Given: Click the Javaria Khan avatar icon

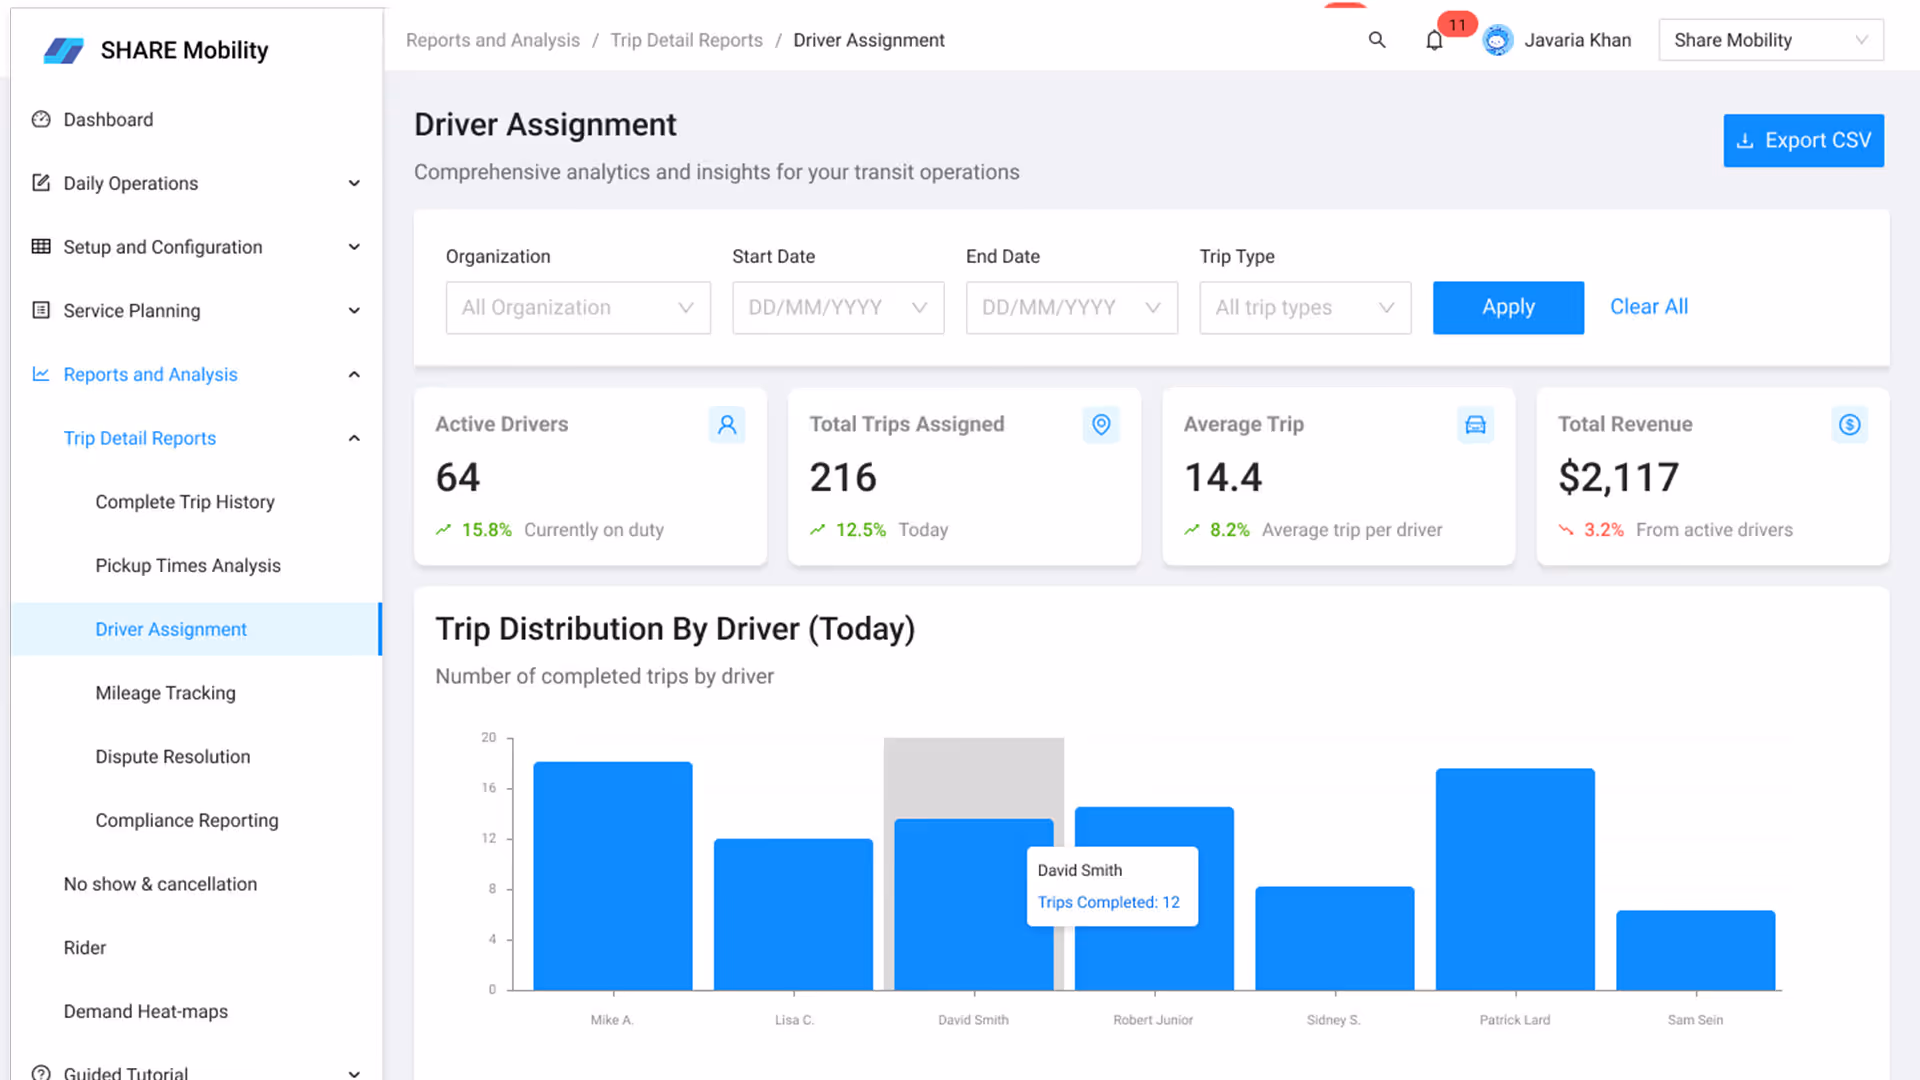Looking at the screenshot, I should point(1497,40).
